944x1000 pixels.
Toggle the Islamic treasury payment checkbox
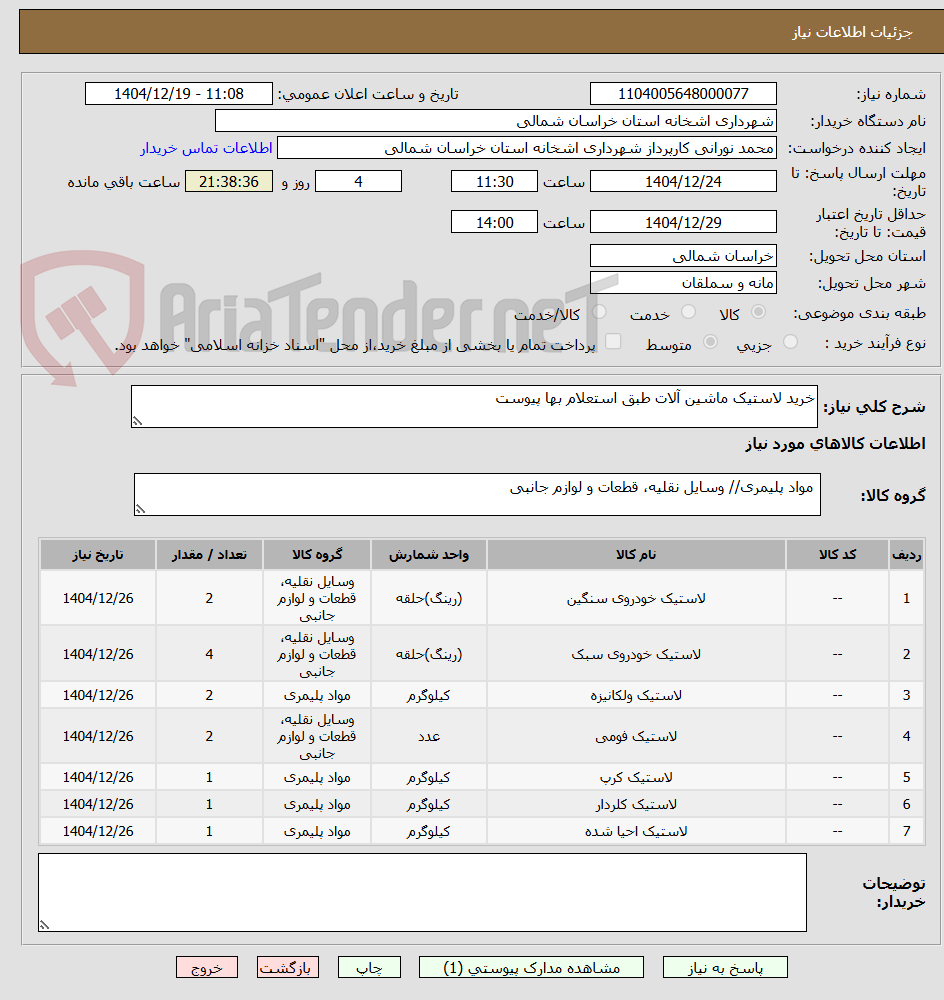click(x=613, y=342)
